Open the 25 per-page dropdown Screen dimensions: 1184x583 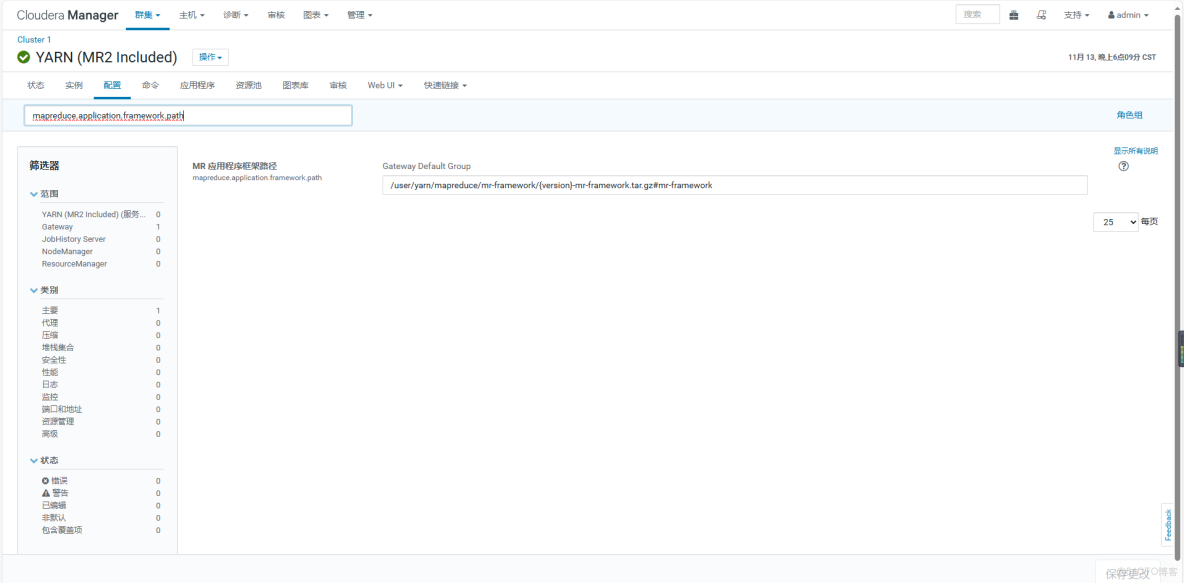tap(1115, 221)
